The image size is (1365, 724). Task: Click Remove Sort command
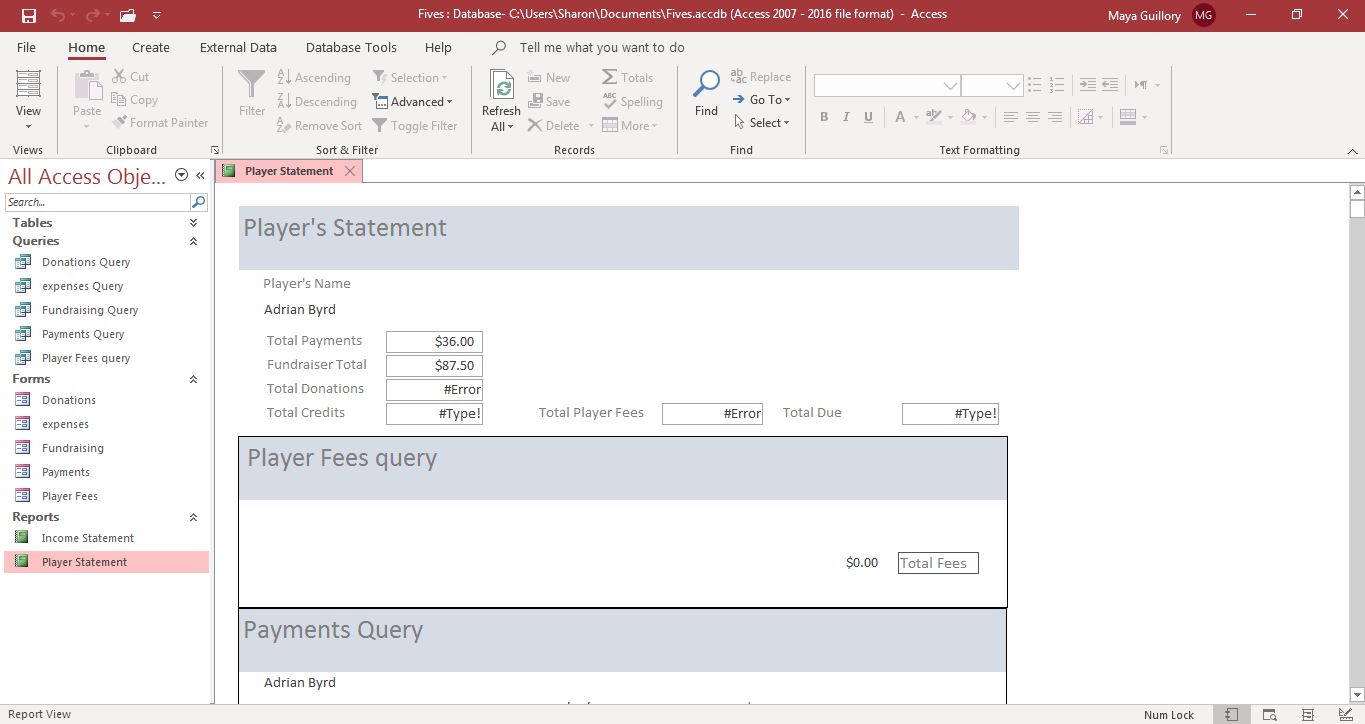coord(319,125)
